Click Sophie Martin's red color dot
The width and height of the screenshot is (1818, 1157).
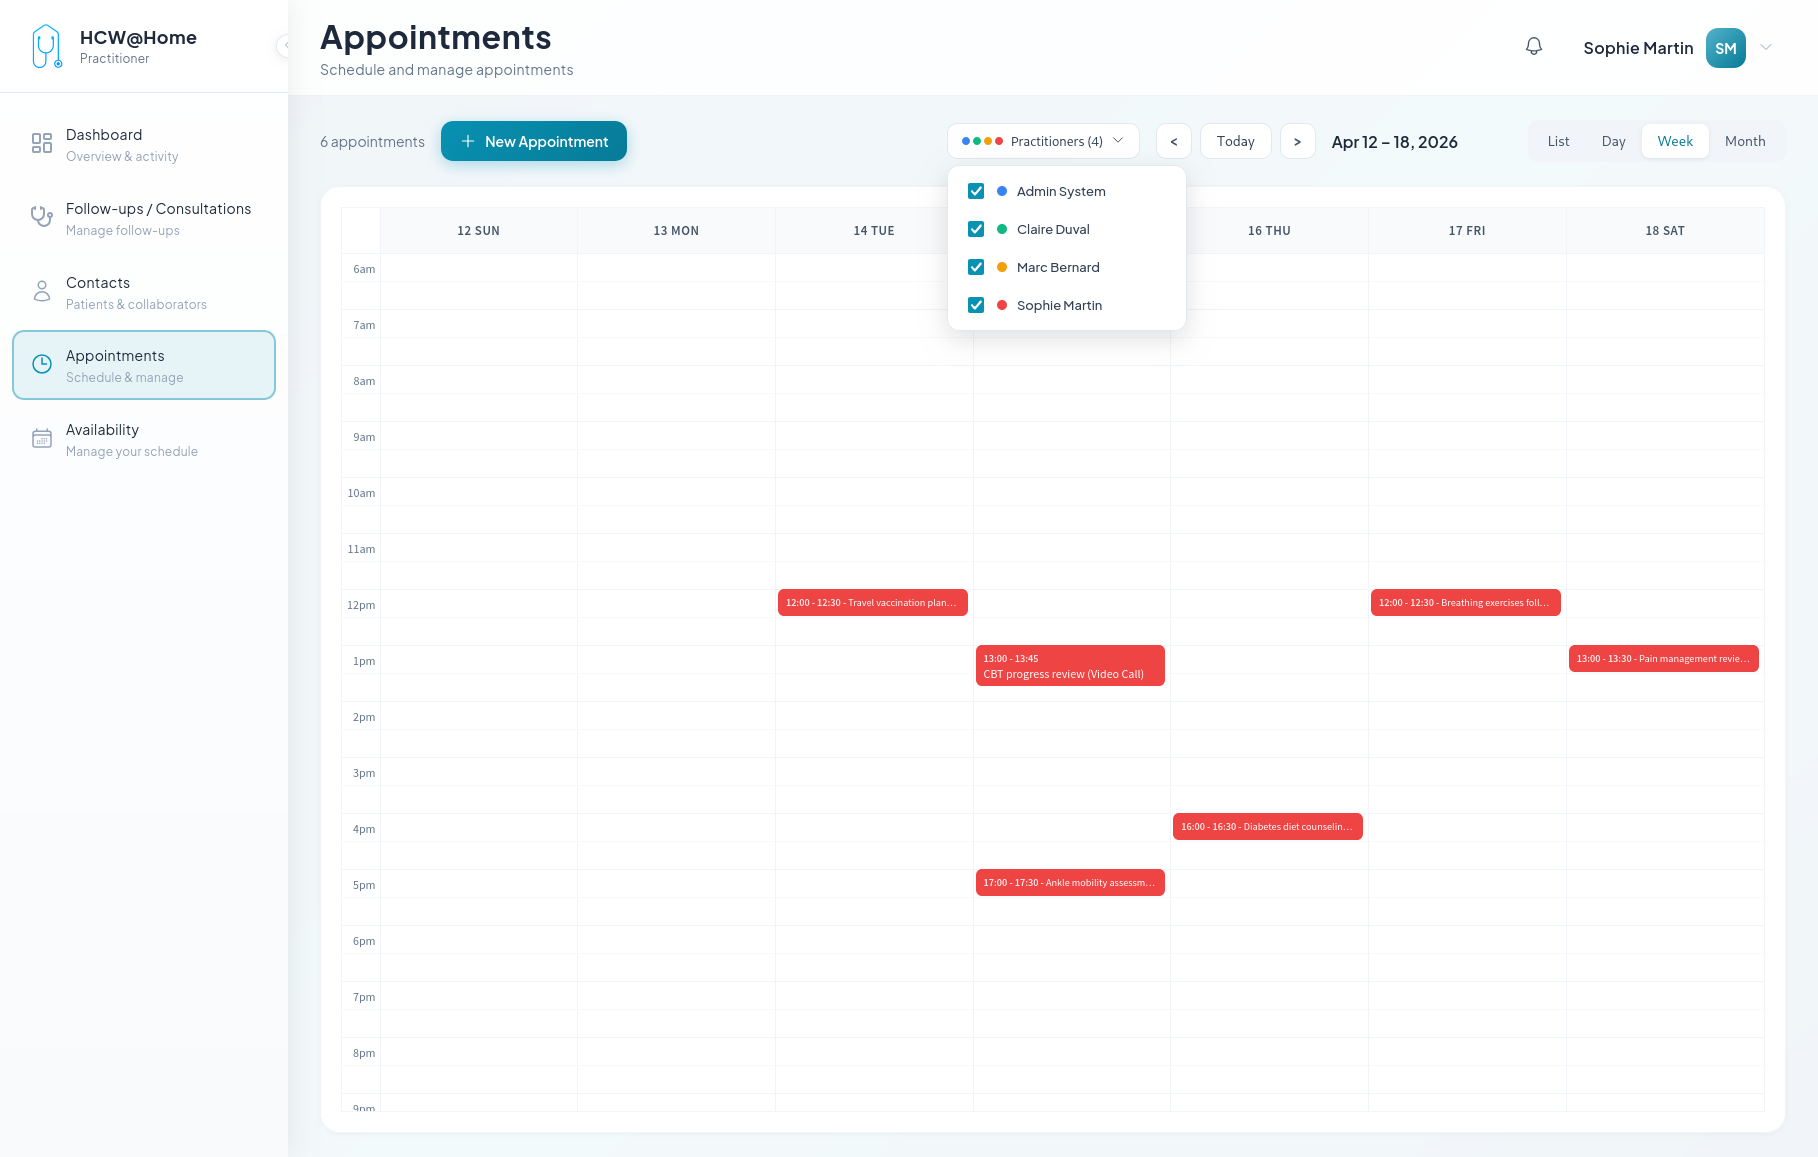click(1001, 305)
